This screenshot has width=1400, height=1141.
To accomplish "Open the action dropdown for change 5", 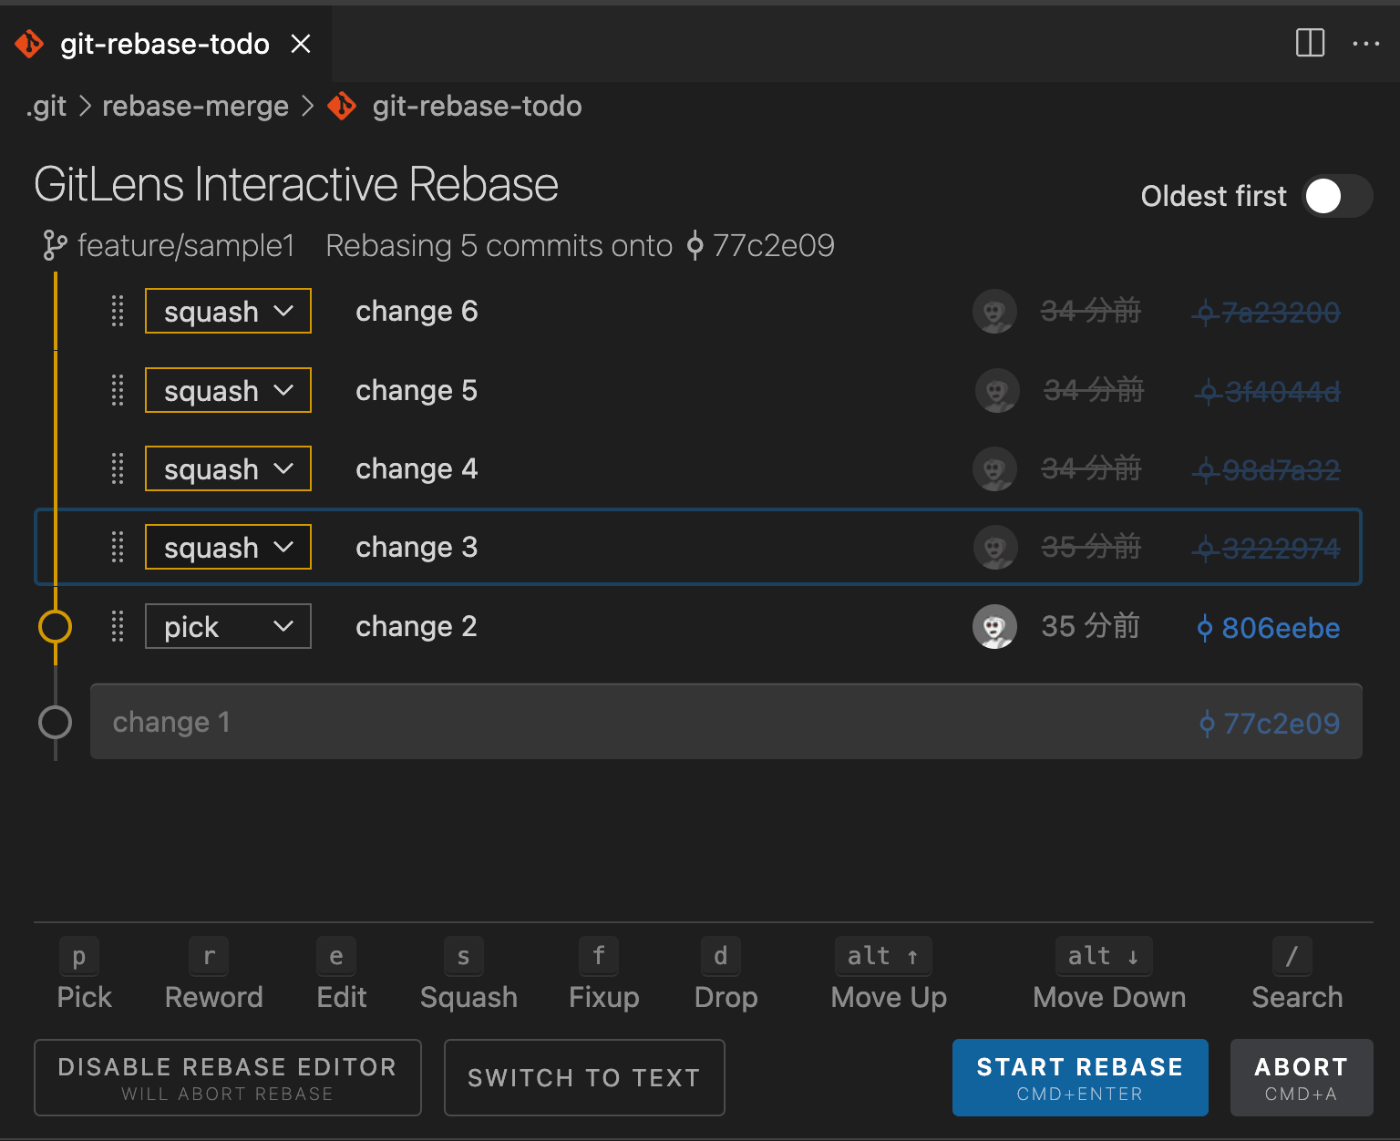I will [228, 390].
